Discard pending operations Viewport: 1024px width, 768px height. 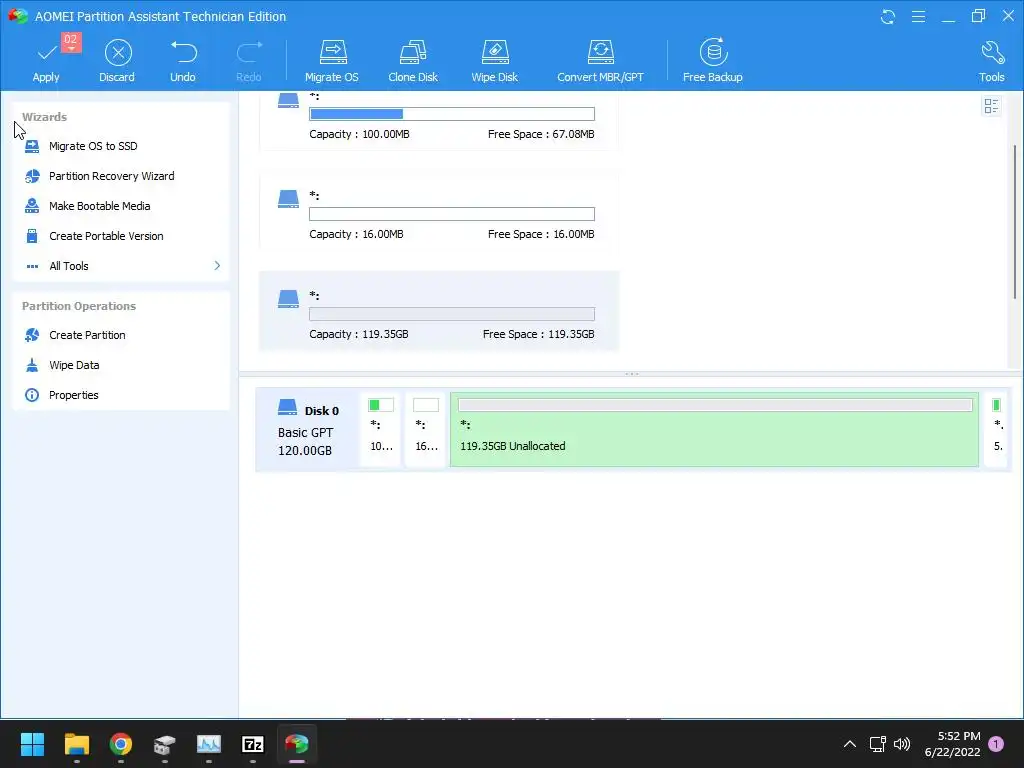(x=118, y=60)
